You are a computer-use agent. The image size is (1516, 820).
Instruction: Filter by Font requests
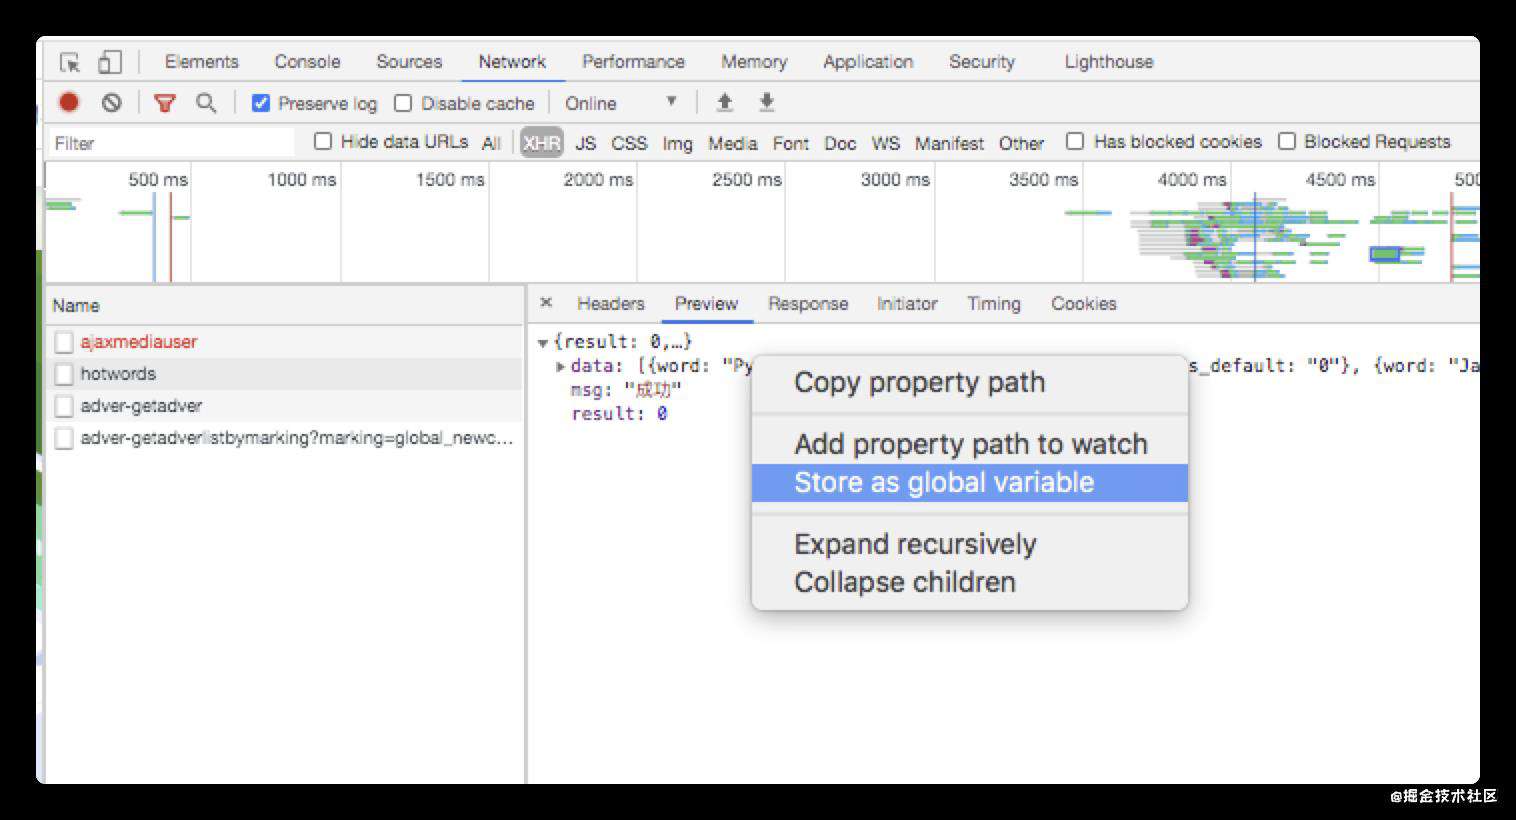(791, 143)
